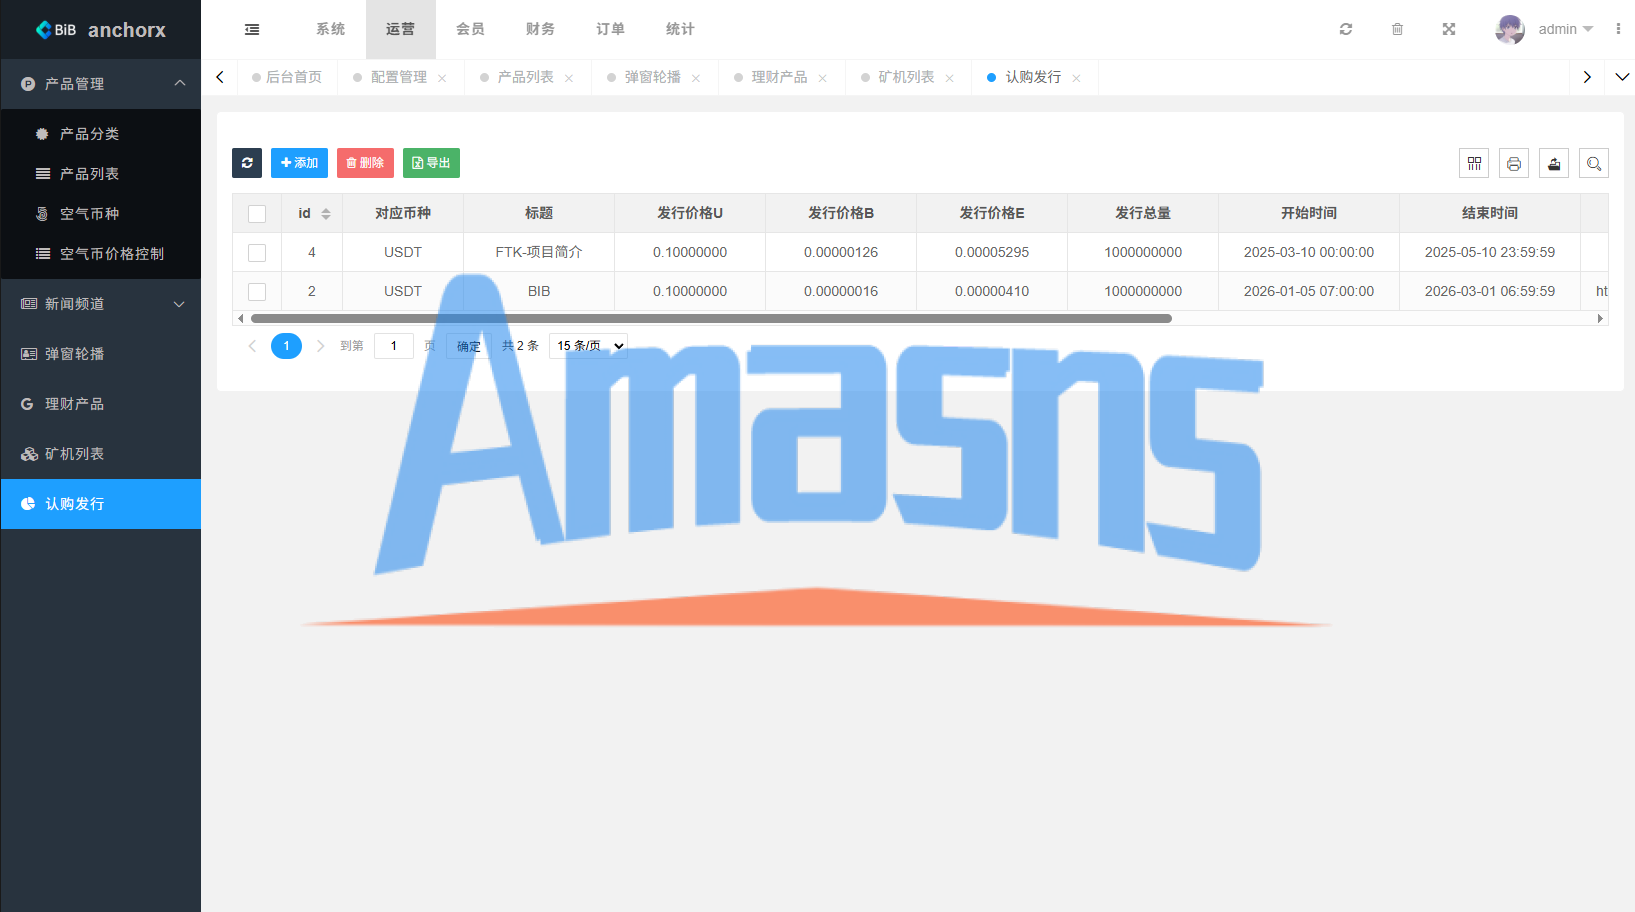
Task: Open 认购发行 in the sidebar
Action: (101, 504)
